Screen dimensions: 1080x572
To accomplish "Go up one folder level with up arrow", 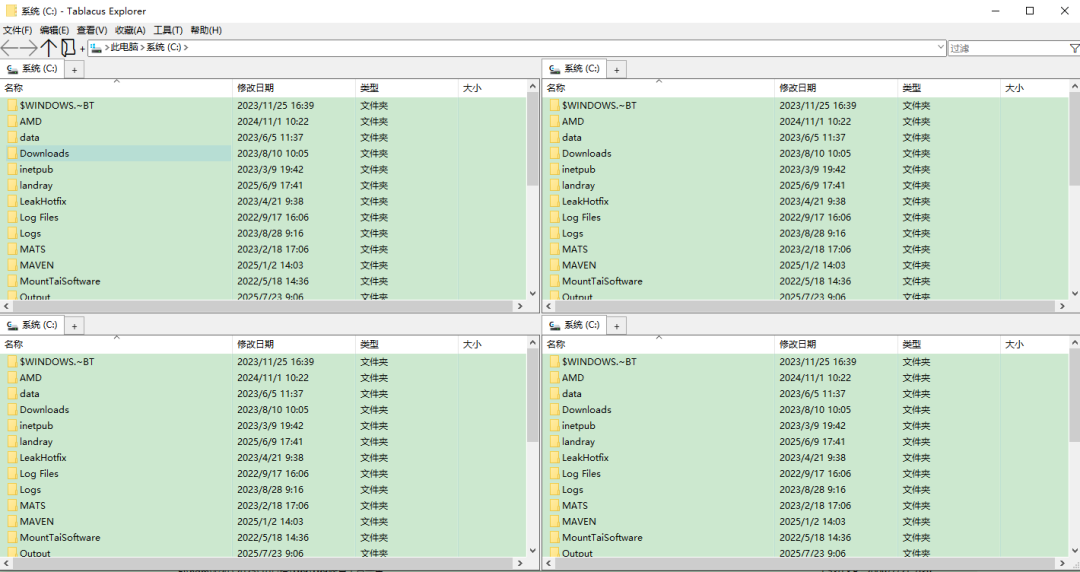I will [x=48, y=48].
